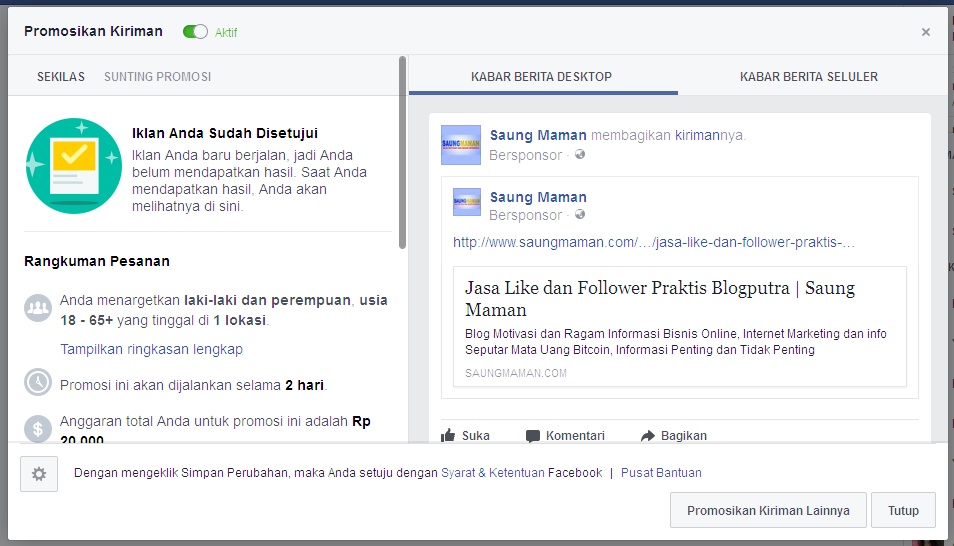Click the Komentari speech bubble icon
The width and height of the screenshot is (954, 546).
532,436
